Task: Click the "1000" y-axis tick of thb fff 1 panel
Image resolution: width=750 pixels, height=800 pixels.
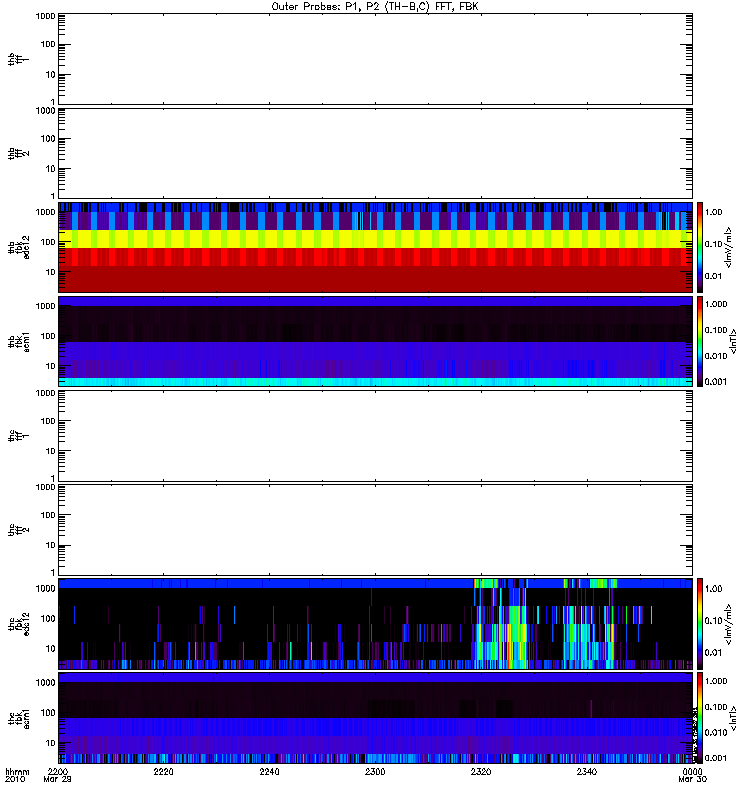Action: point(45,16)
